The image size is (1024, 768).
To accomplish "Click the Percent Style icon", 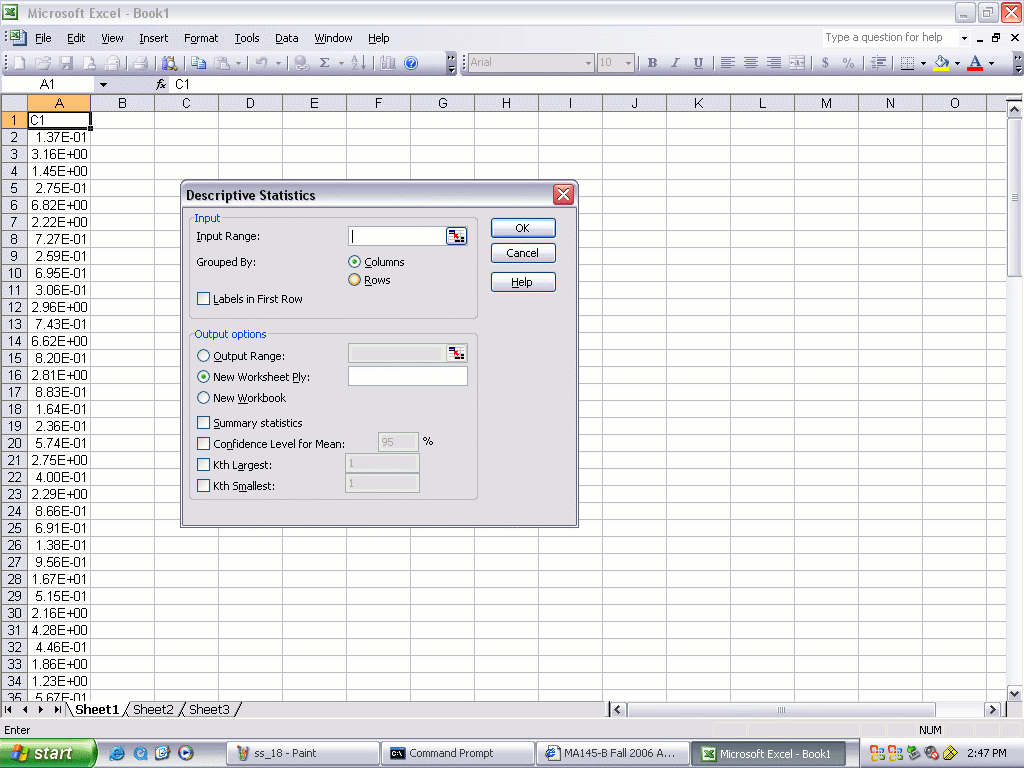I will (848, 63).
